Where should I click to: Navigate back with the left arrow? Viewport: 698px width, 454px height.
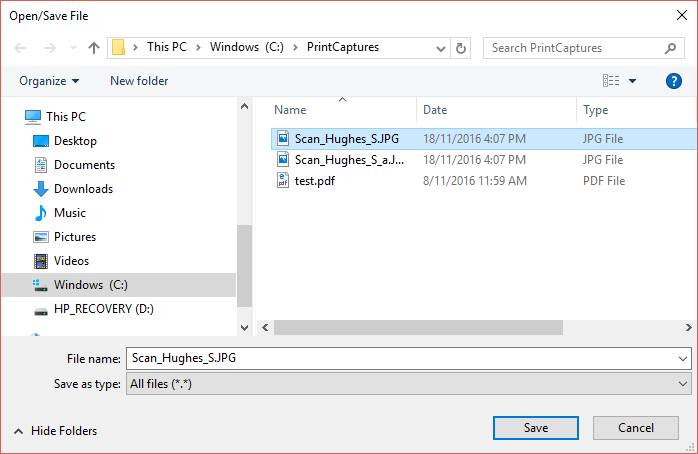point(20,48)
